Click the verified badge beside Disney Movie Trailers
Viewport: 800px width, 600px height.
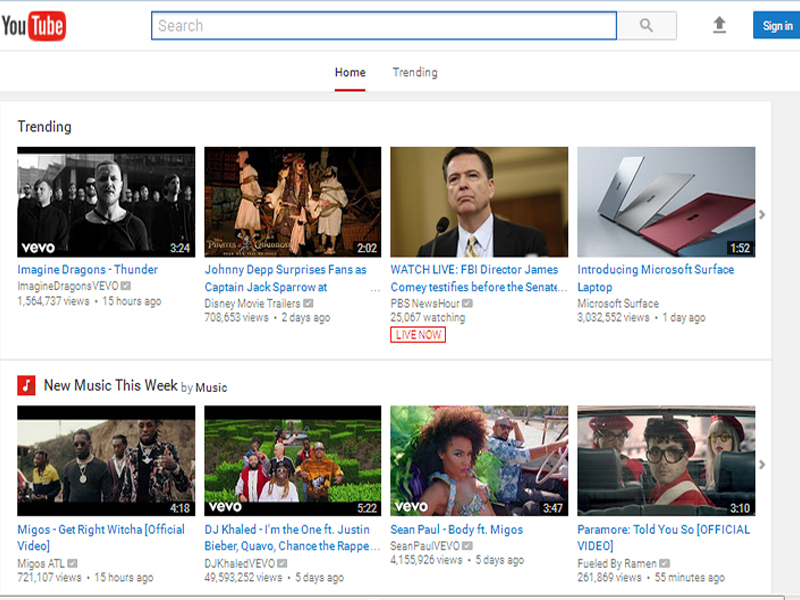coord(308,304)
